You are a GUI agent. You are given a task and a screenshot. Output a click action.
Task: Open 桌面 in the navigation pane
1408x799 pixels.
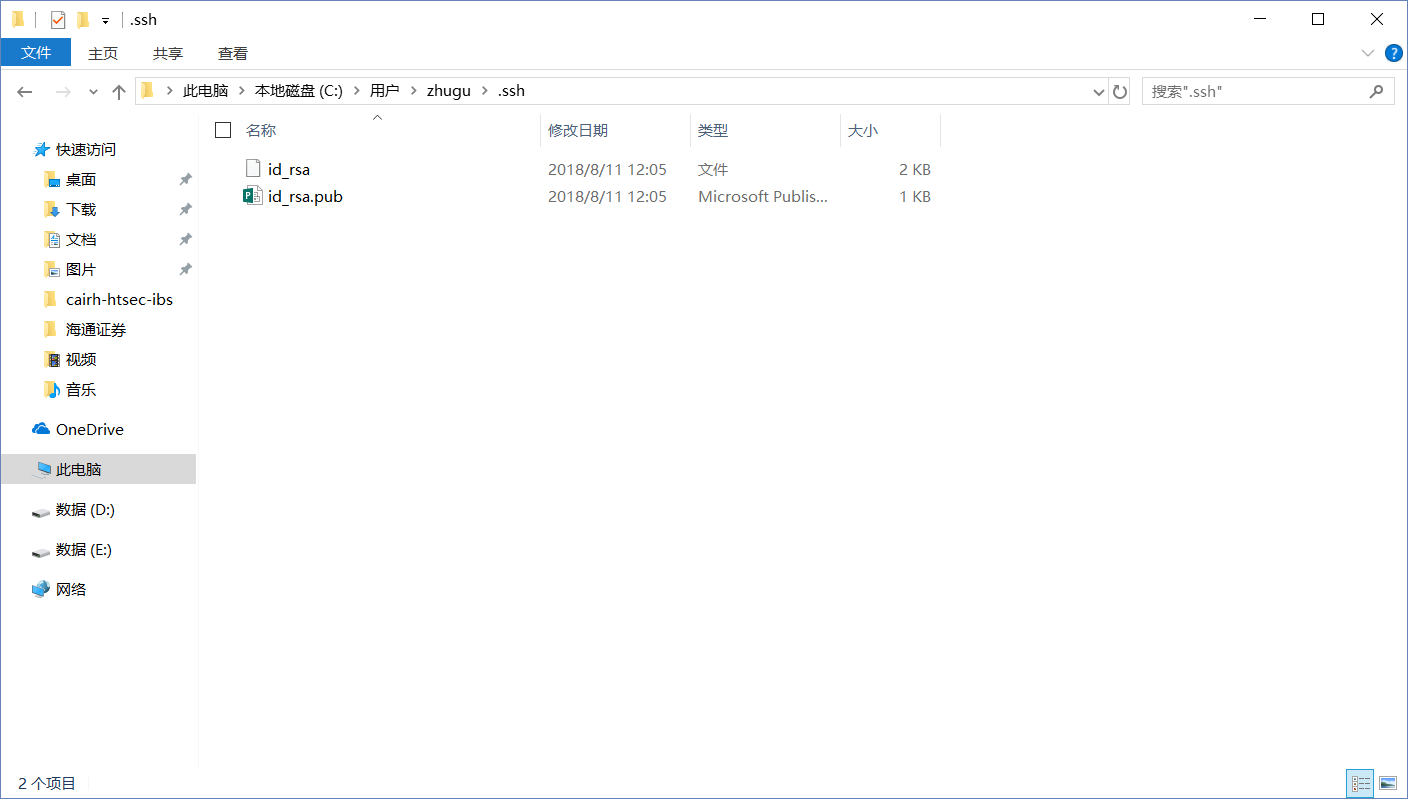(x=81, y=179)
